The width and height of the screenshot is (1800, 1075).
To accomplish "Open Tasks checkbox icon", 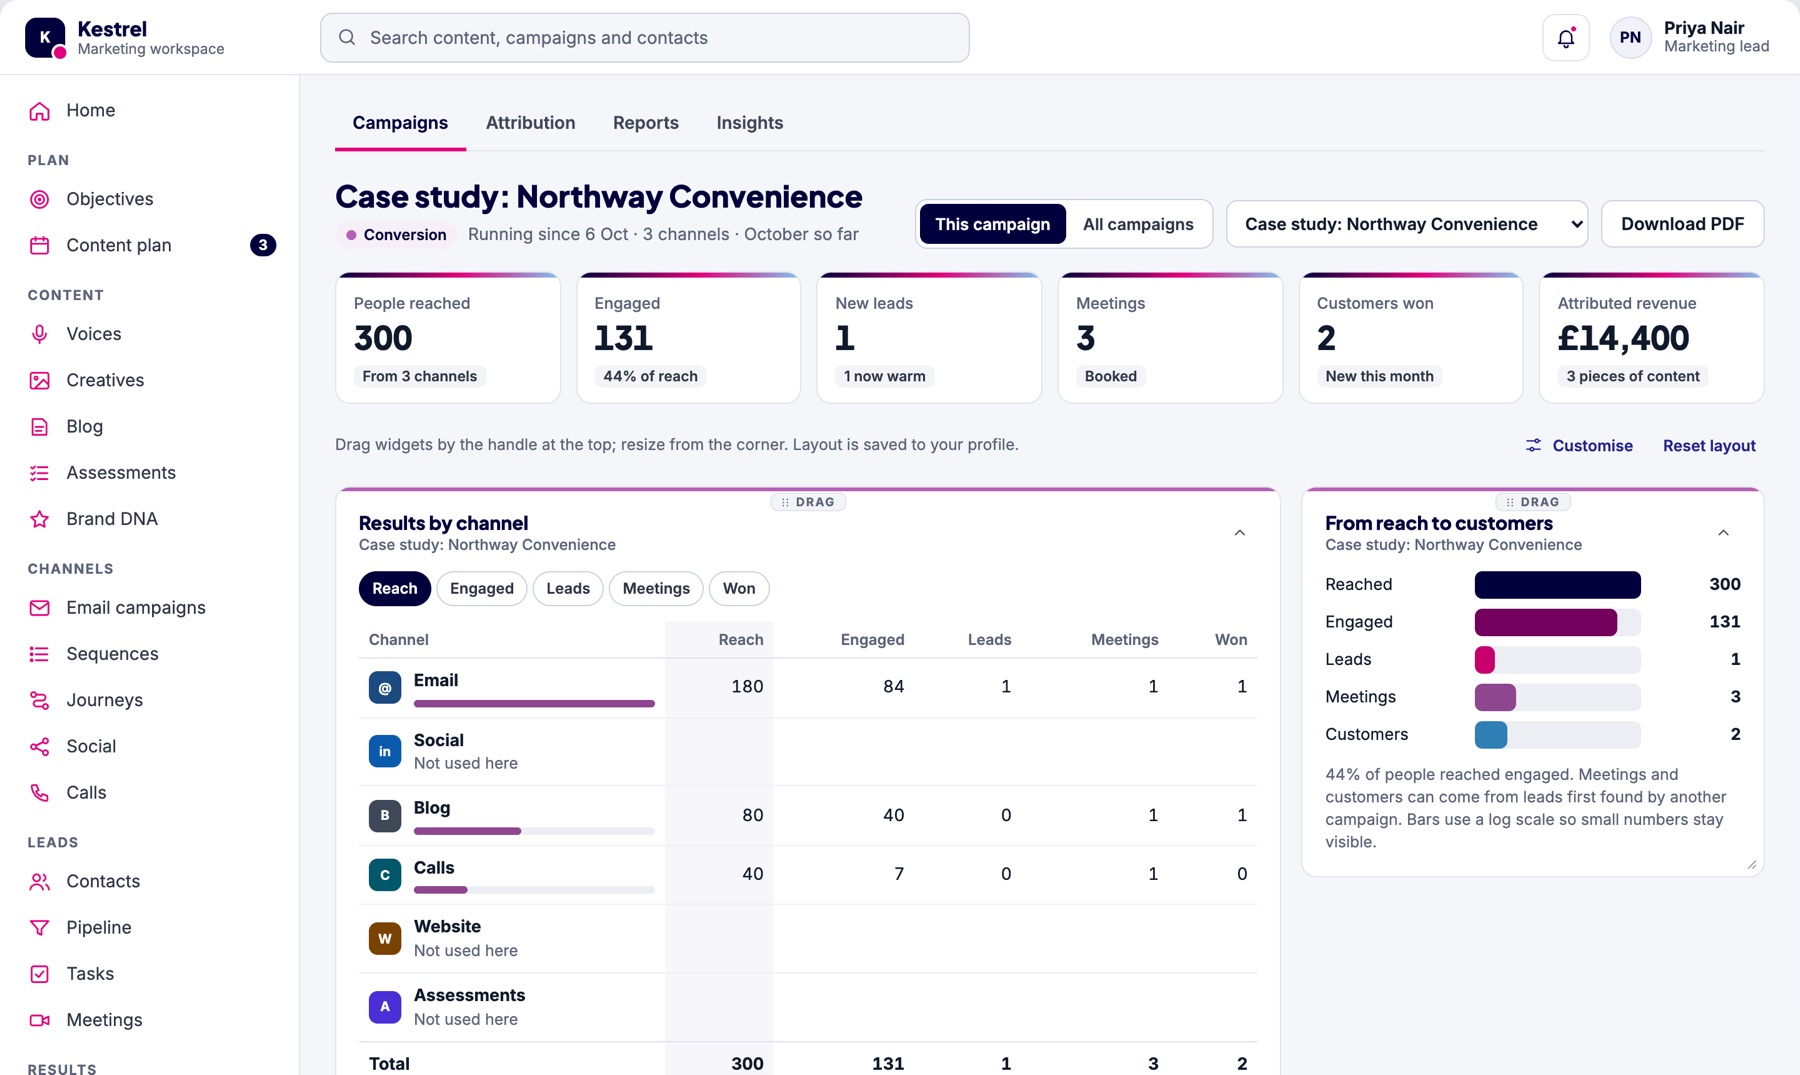I will (40, 974).
